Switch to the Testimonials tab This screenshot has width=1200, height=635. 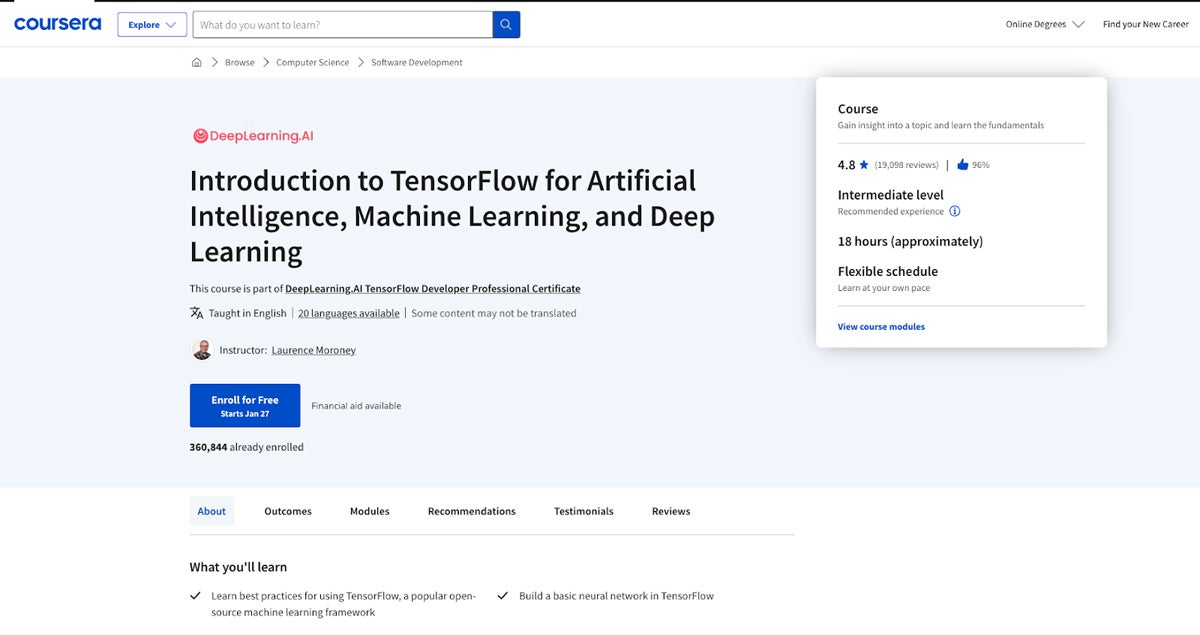584,511
